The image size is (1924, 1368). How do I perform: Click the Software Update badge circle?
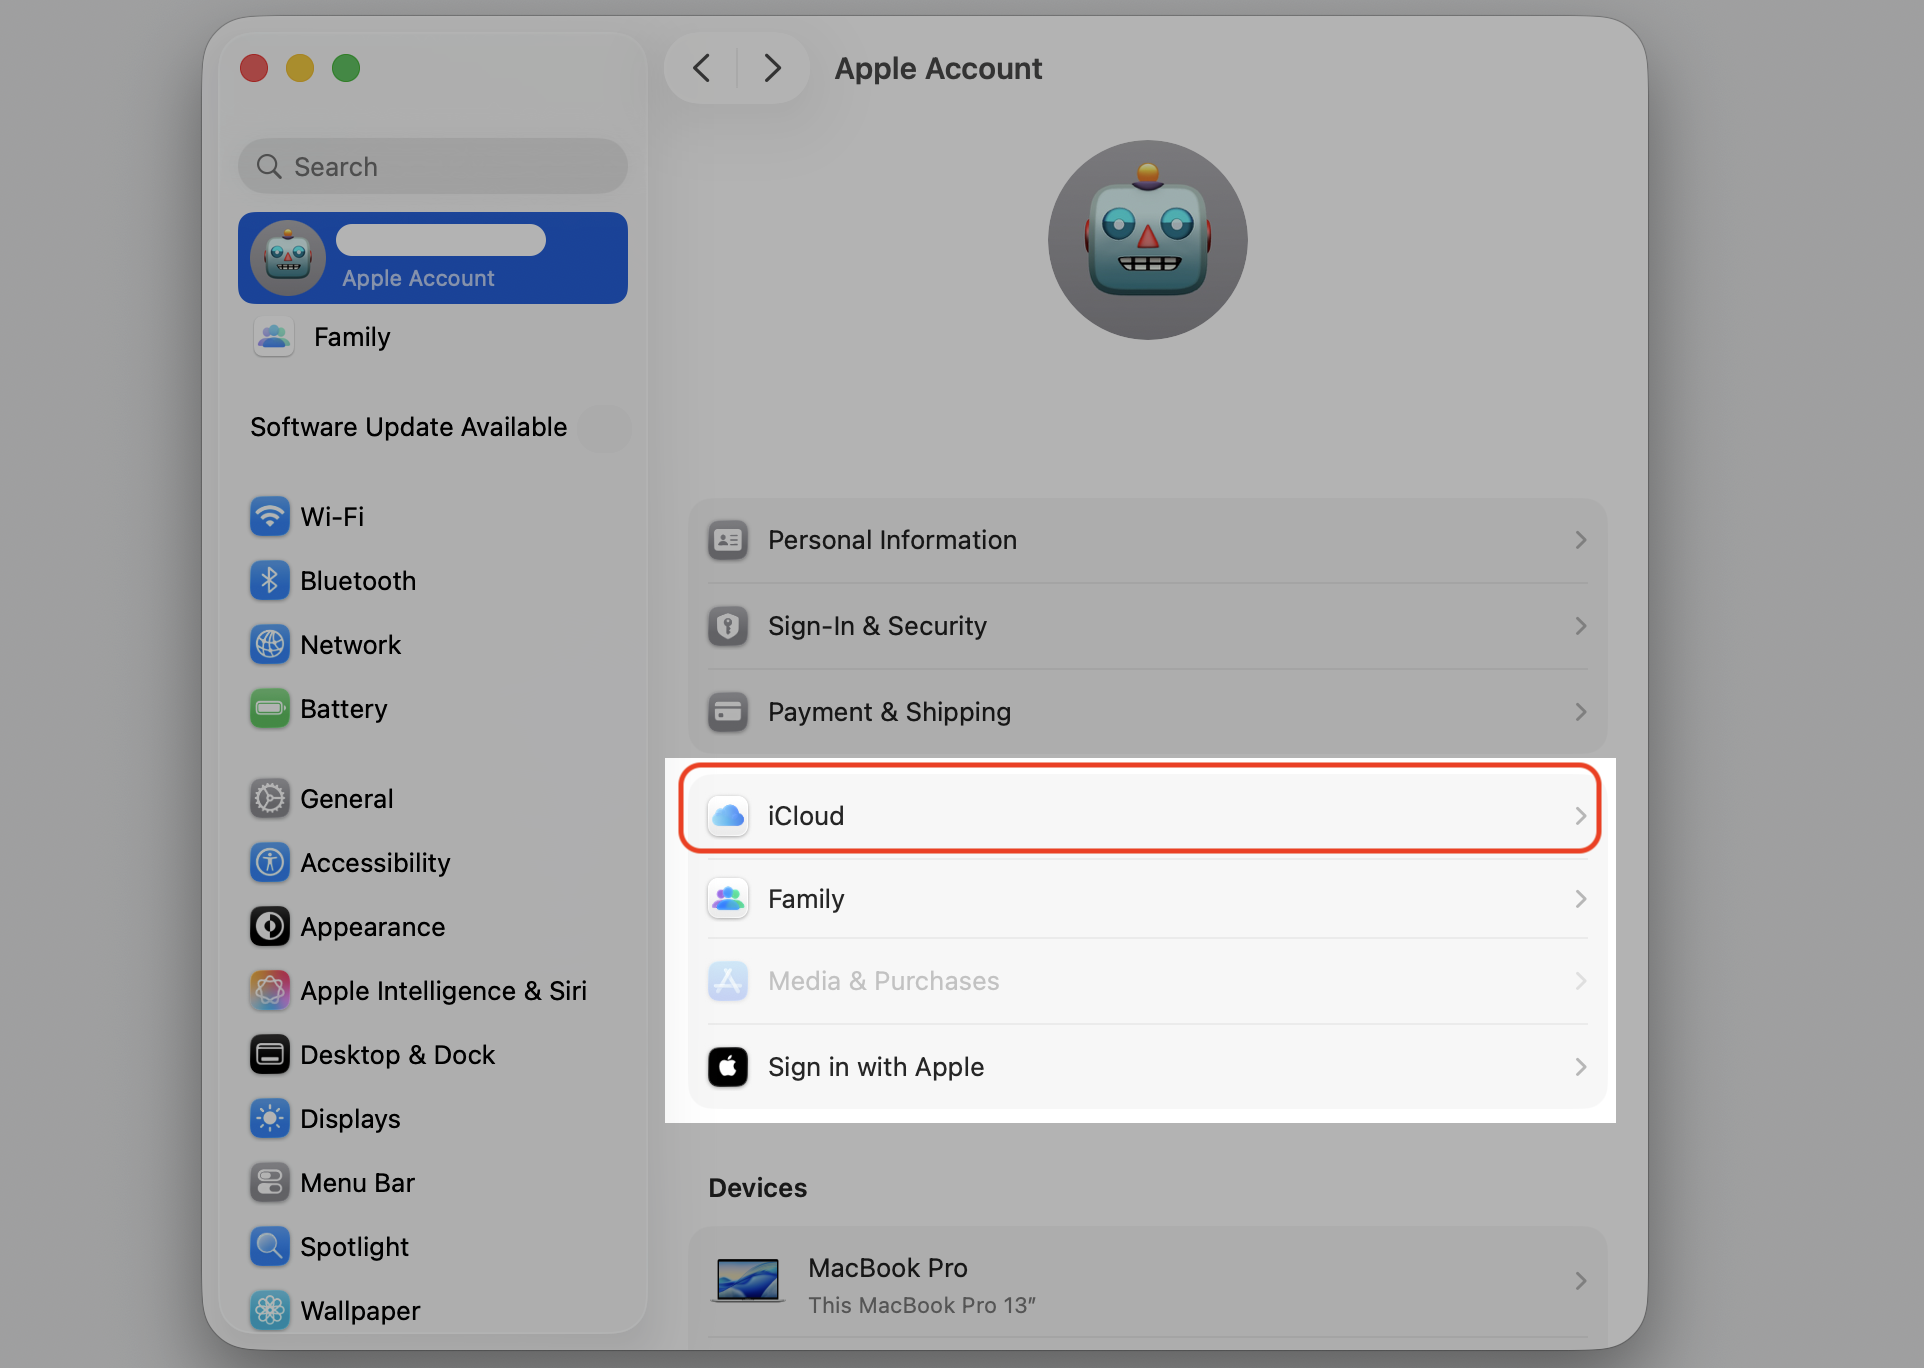tap(605, 428)
